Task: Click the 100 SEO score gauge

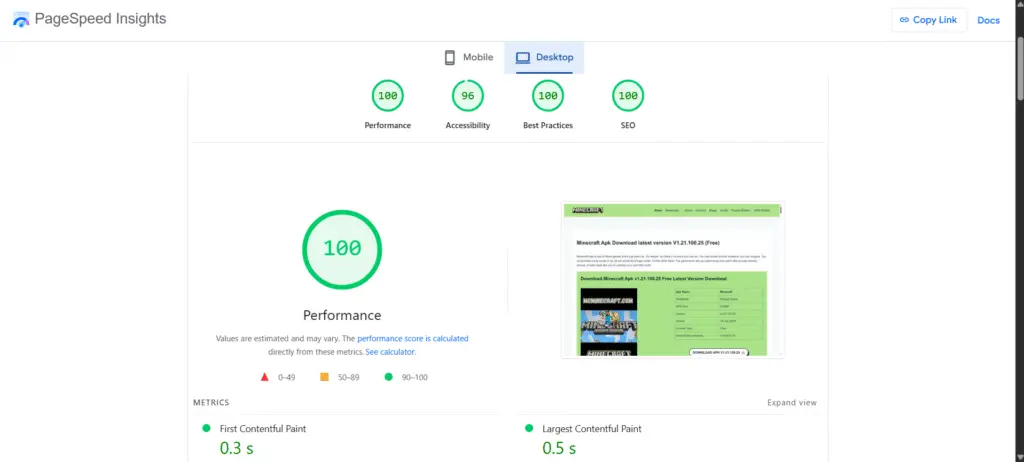Action: [627, 97]
